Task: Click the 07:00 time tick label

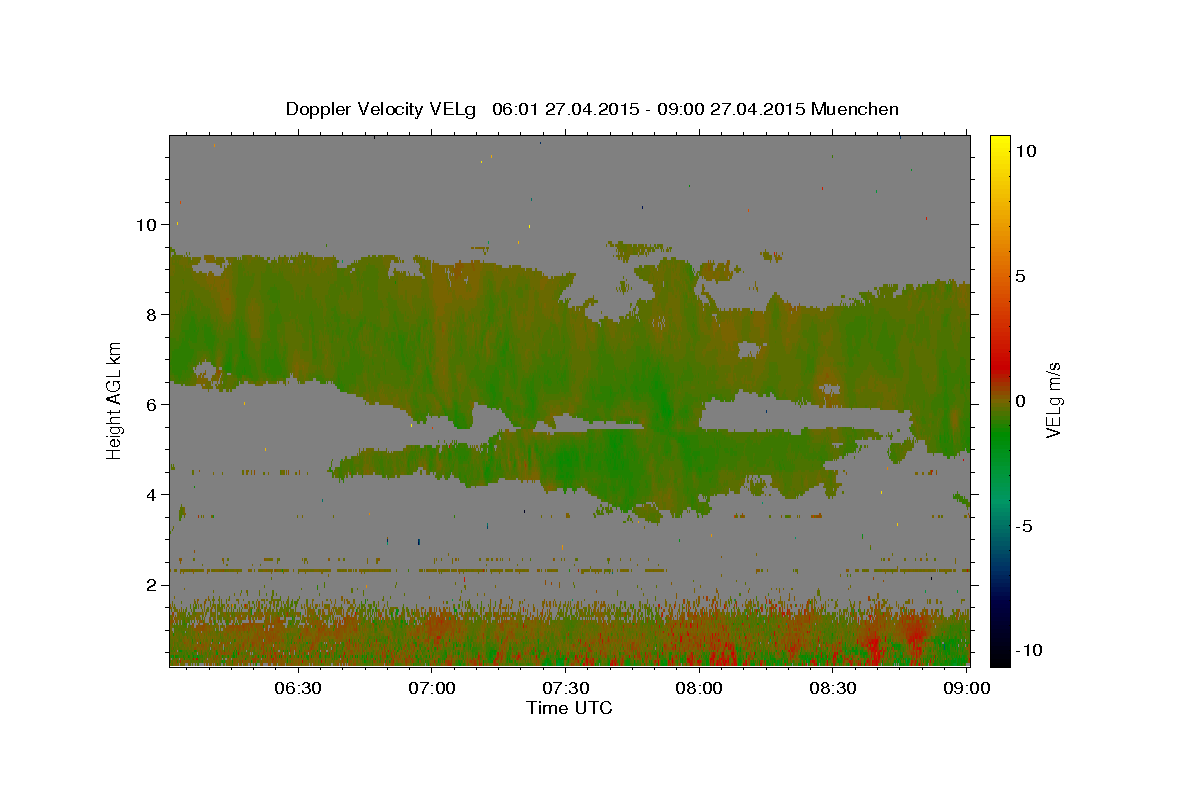Action: tap(432, 688)
